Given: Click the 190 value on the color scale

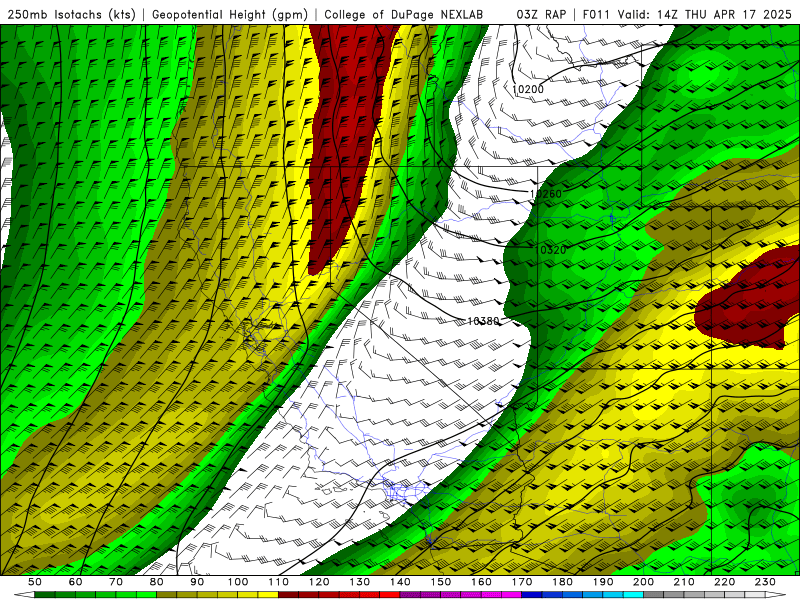Looking at the screenshot, I should (603, 582).
